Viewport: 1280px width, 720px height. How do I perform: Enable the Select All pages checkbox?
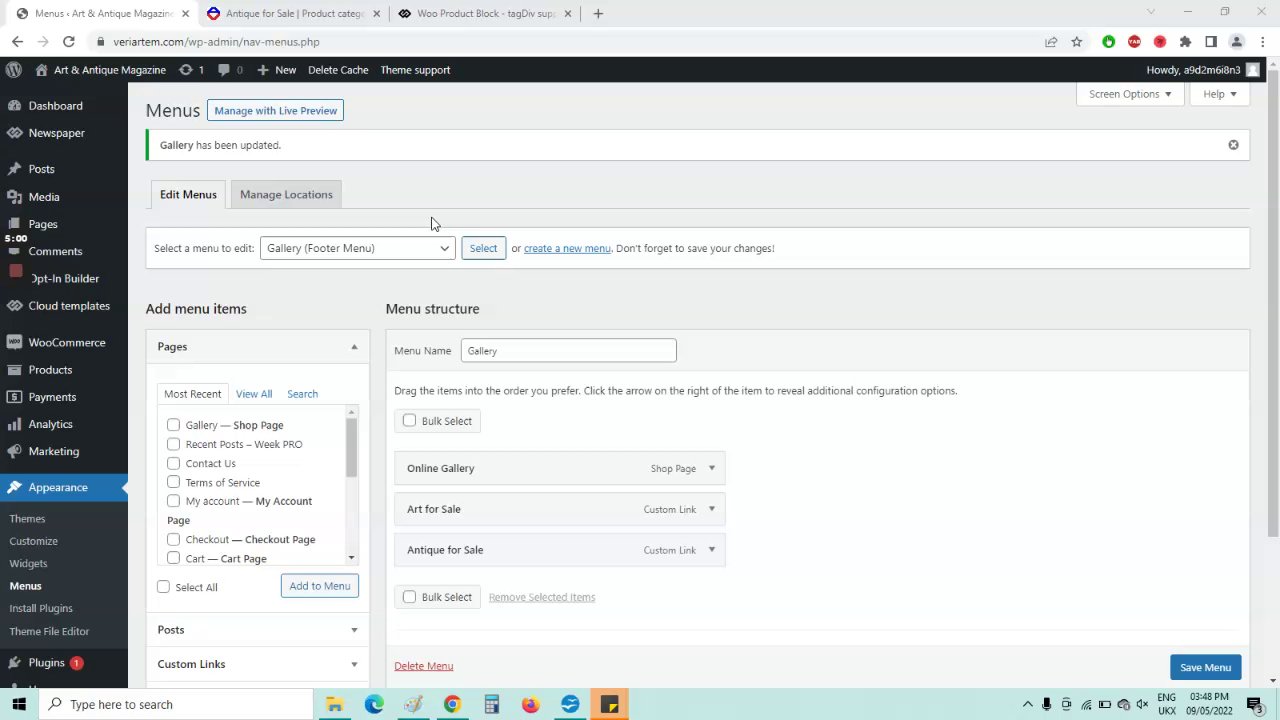(164, 587)
